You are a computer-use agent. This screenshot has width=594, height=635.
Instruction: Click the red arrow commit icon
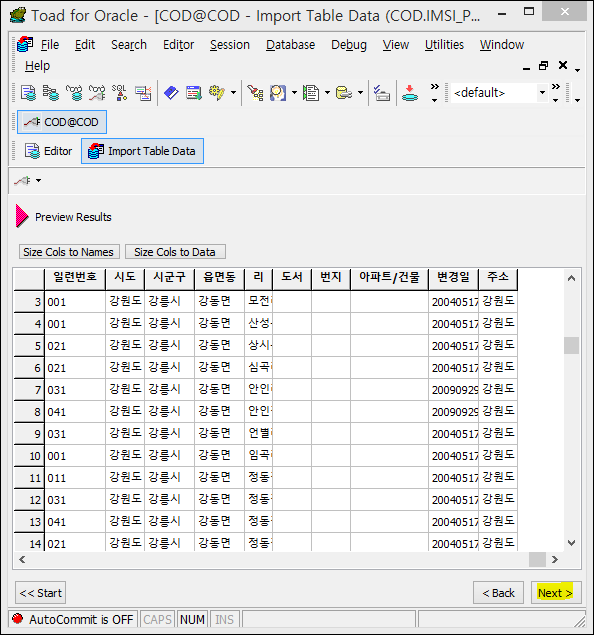point(410,93)
